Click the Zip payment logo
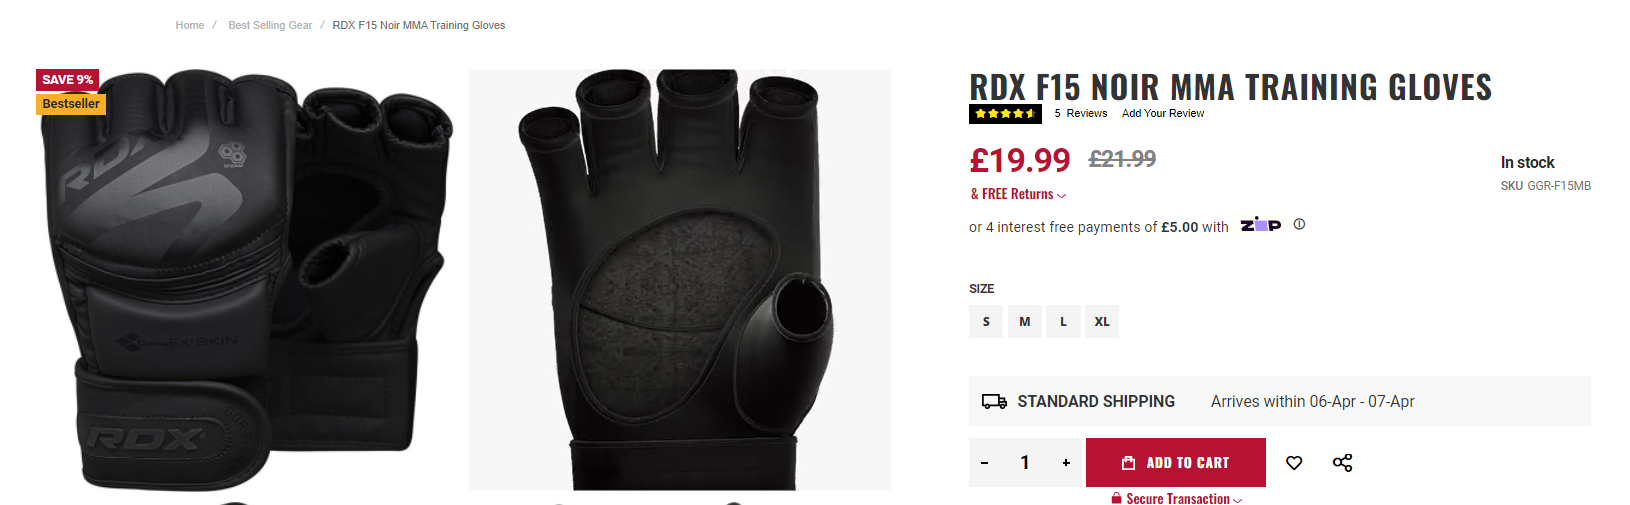 pos(1260,225)
